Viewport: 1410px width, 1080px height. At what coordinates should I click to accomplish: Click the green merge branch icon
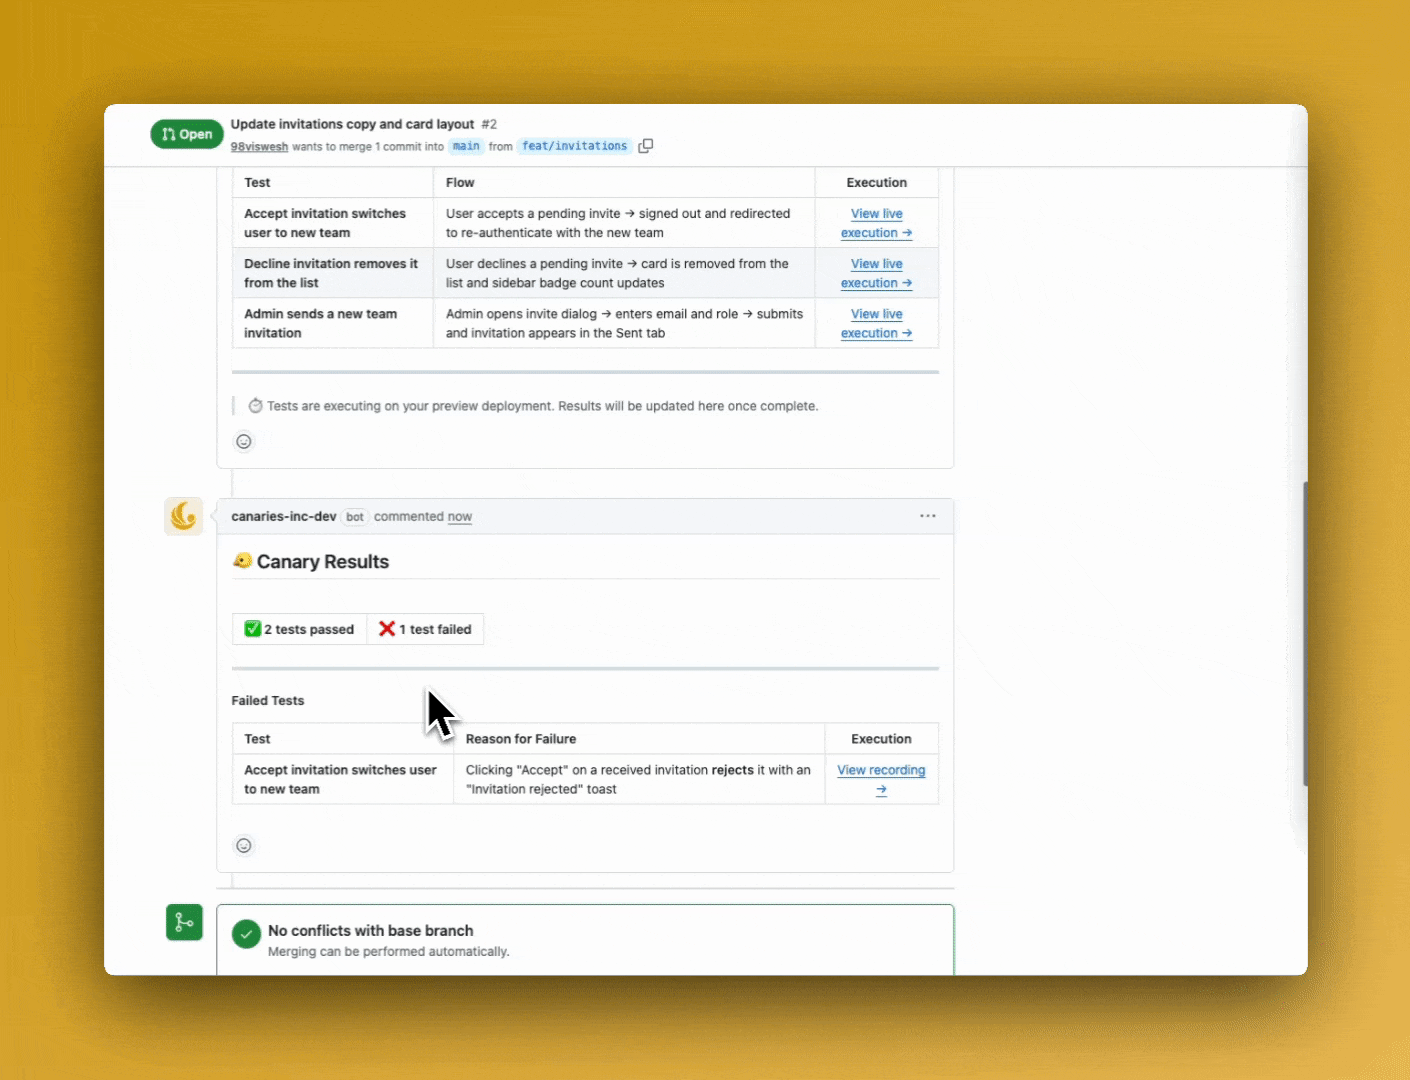point(184,922)
